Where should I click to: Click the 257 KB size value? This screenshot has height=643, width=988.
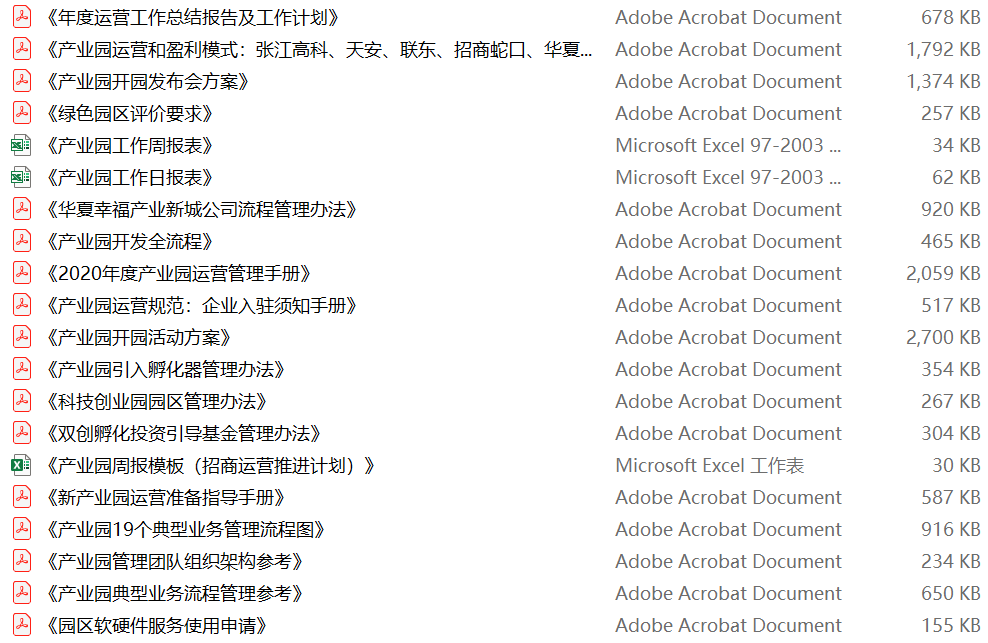950,113
